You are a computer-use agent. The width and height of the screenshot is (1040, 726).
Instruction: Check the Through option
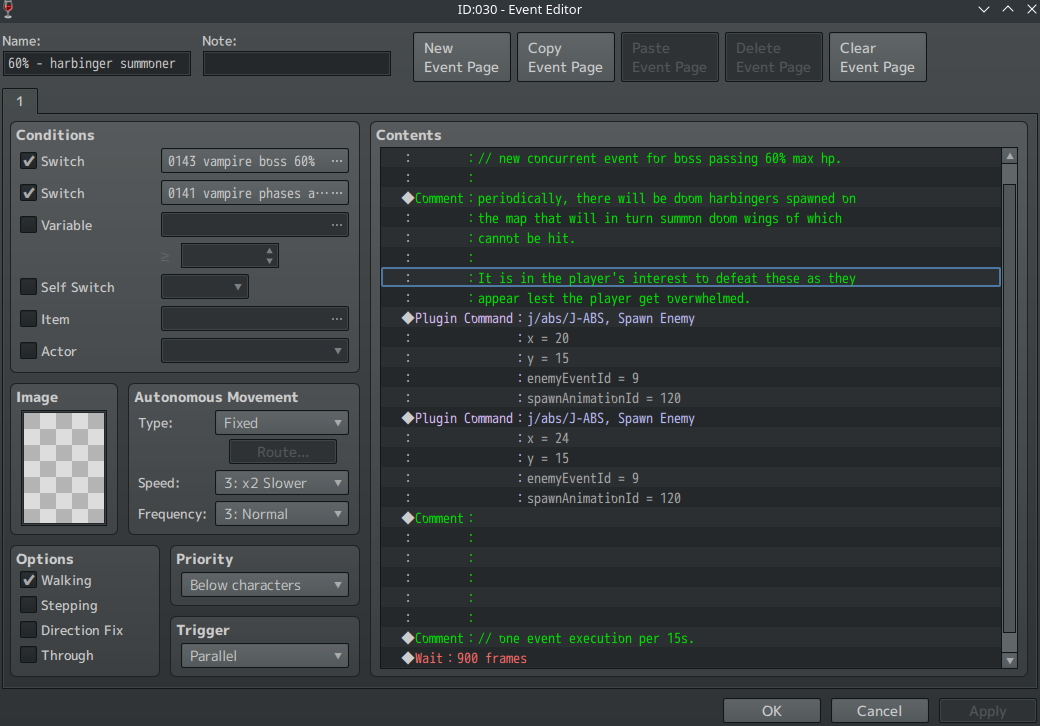coord(29,656)
